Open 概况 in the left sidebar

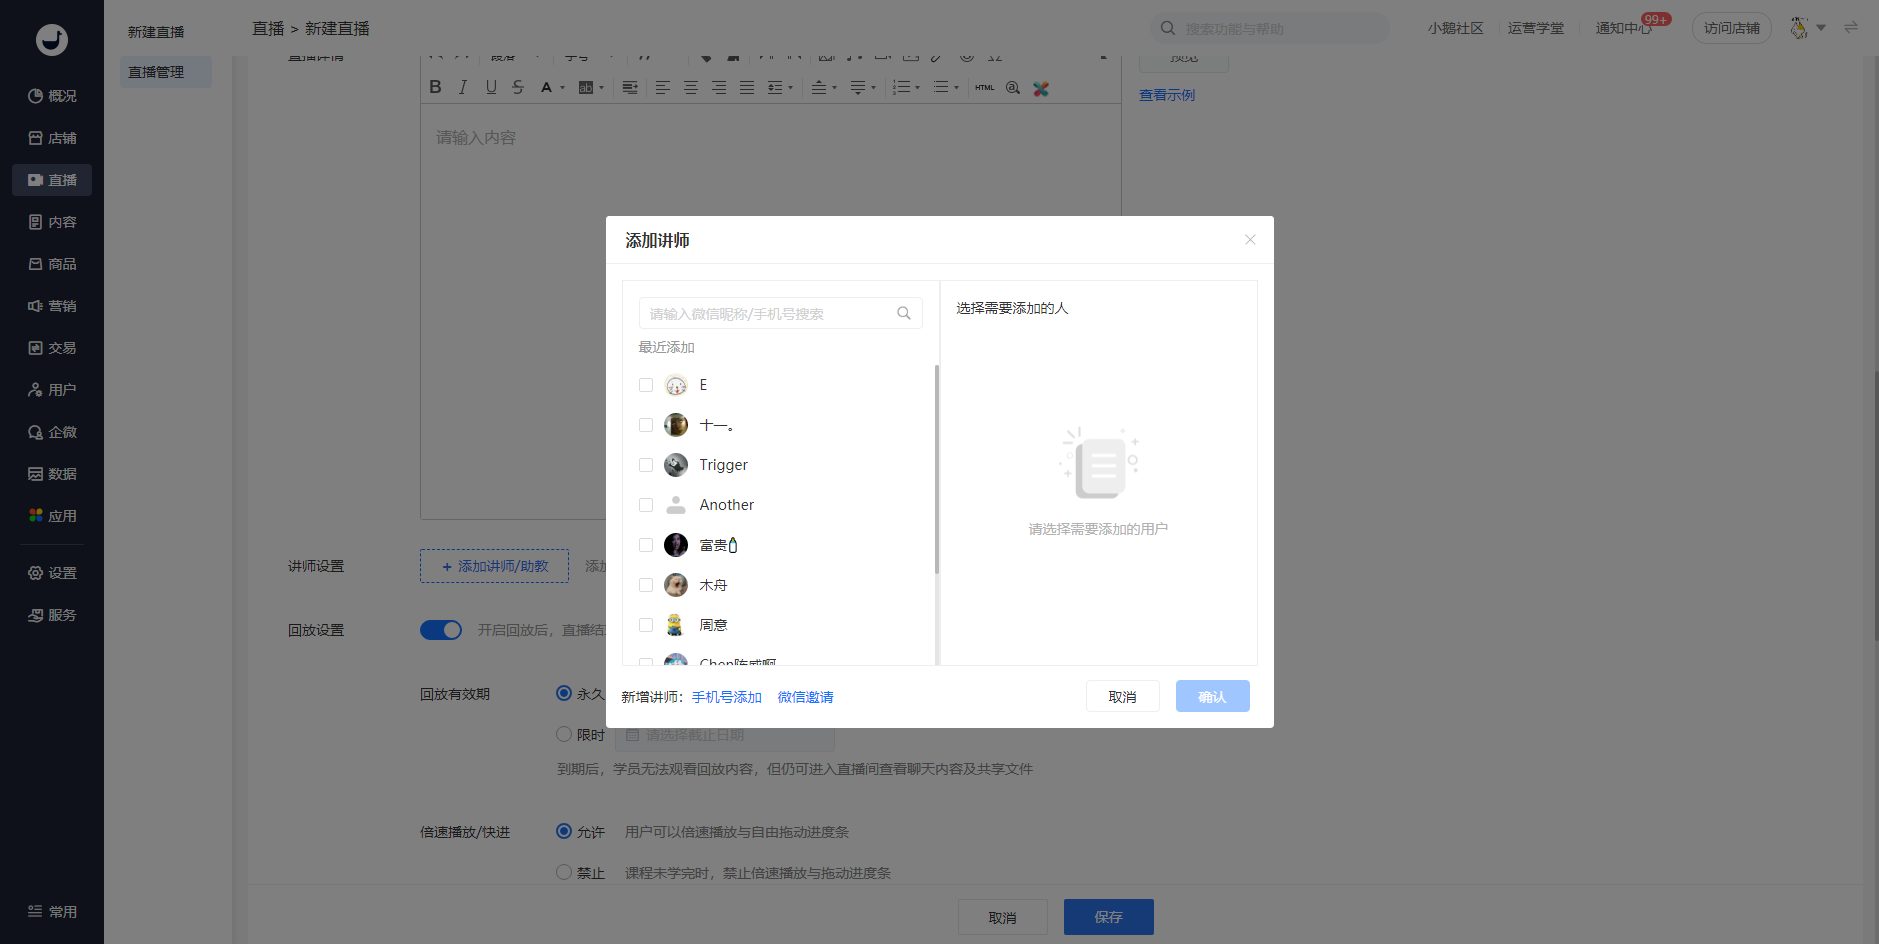click(x=52, y=96)
